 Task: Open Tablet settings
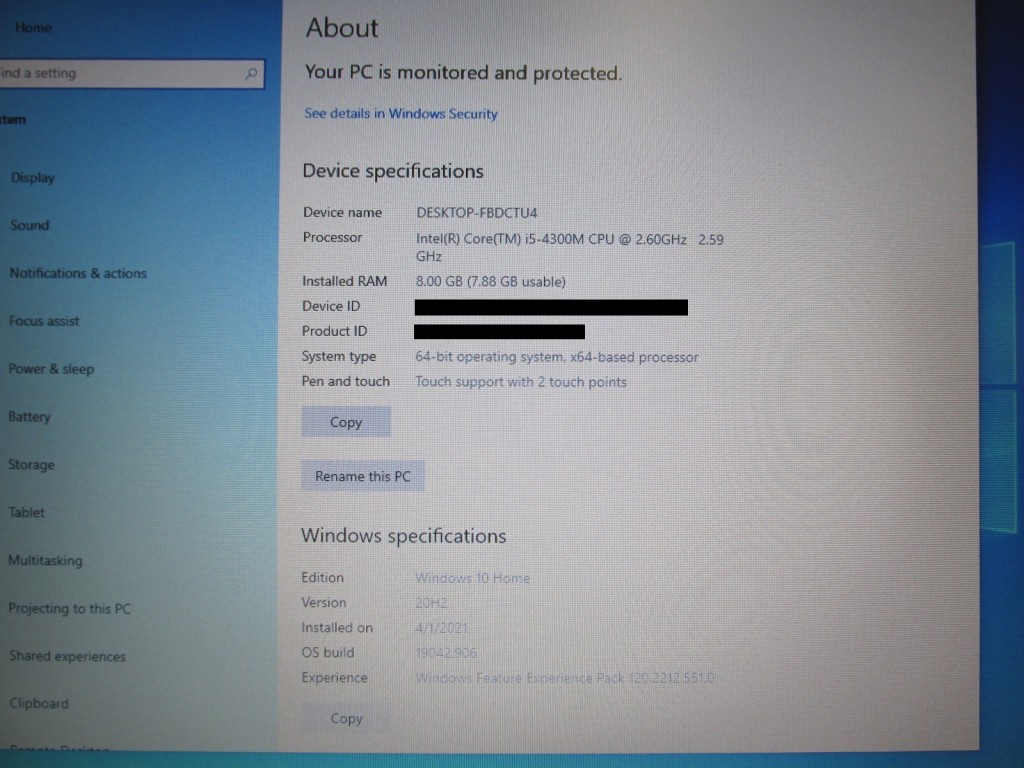click(26, 513)
